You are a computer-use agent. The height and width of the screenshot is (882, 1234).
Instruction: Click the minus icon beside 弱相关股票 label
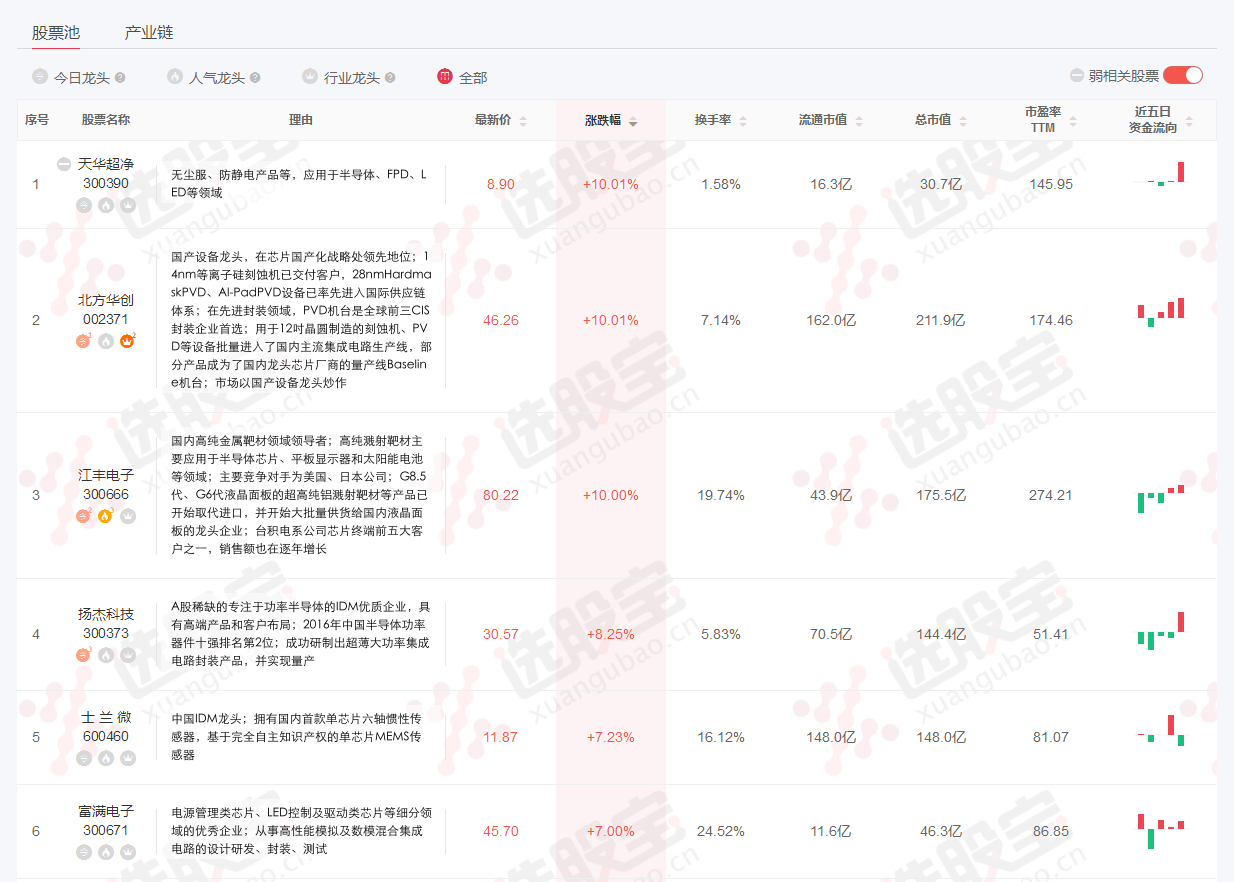coord(1077,75)
